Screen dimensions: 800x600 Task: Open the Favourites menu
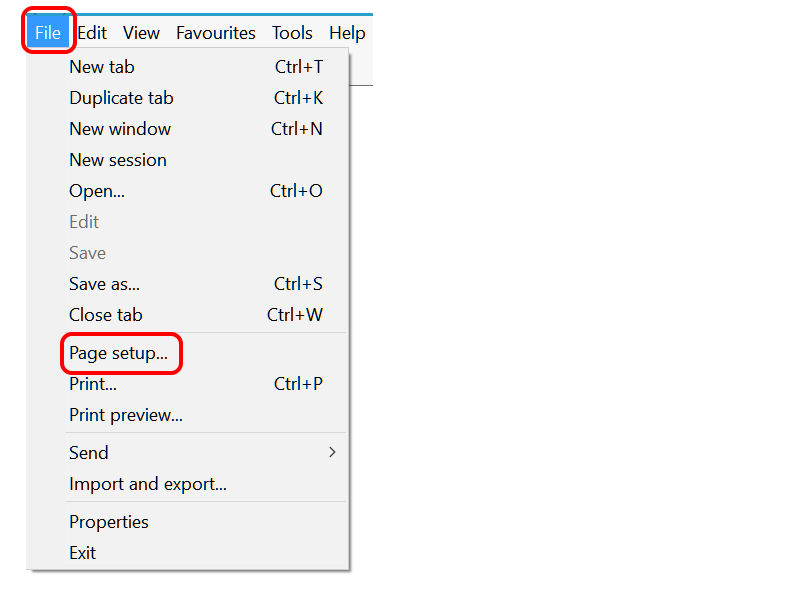215,33
